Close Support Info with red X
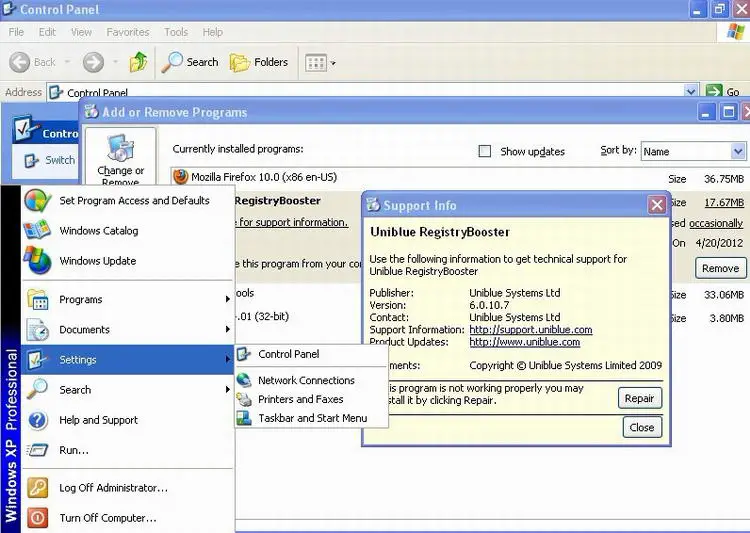The height and width of the screenshot is (533, 750). [x=657, y=205]
